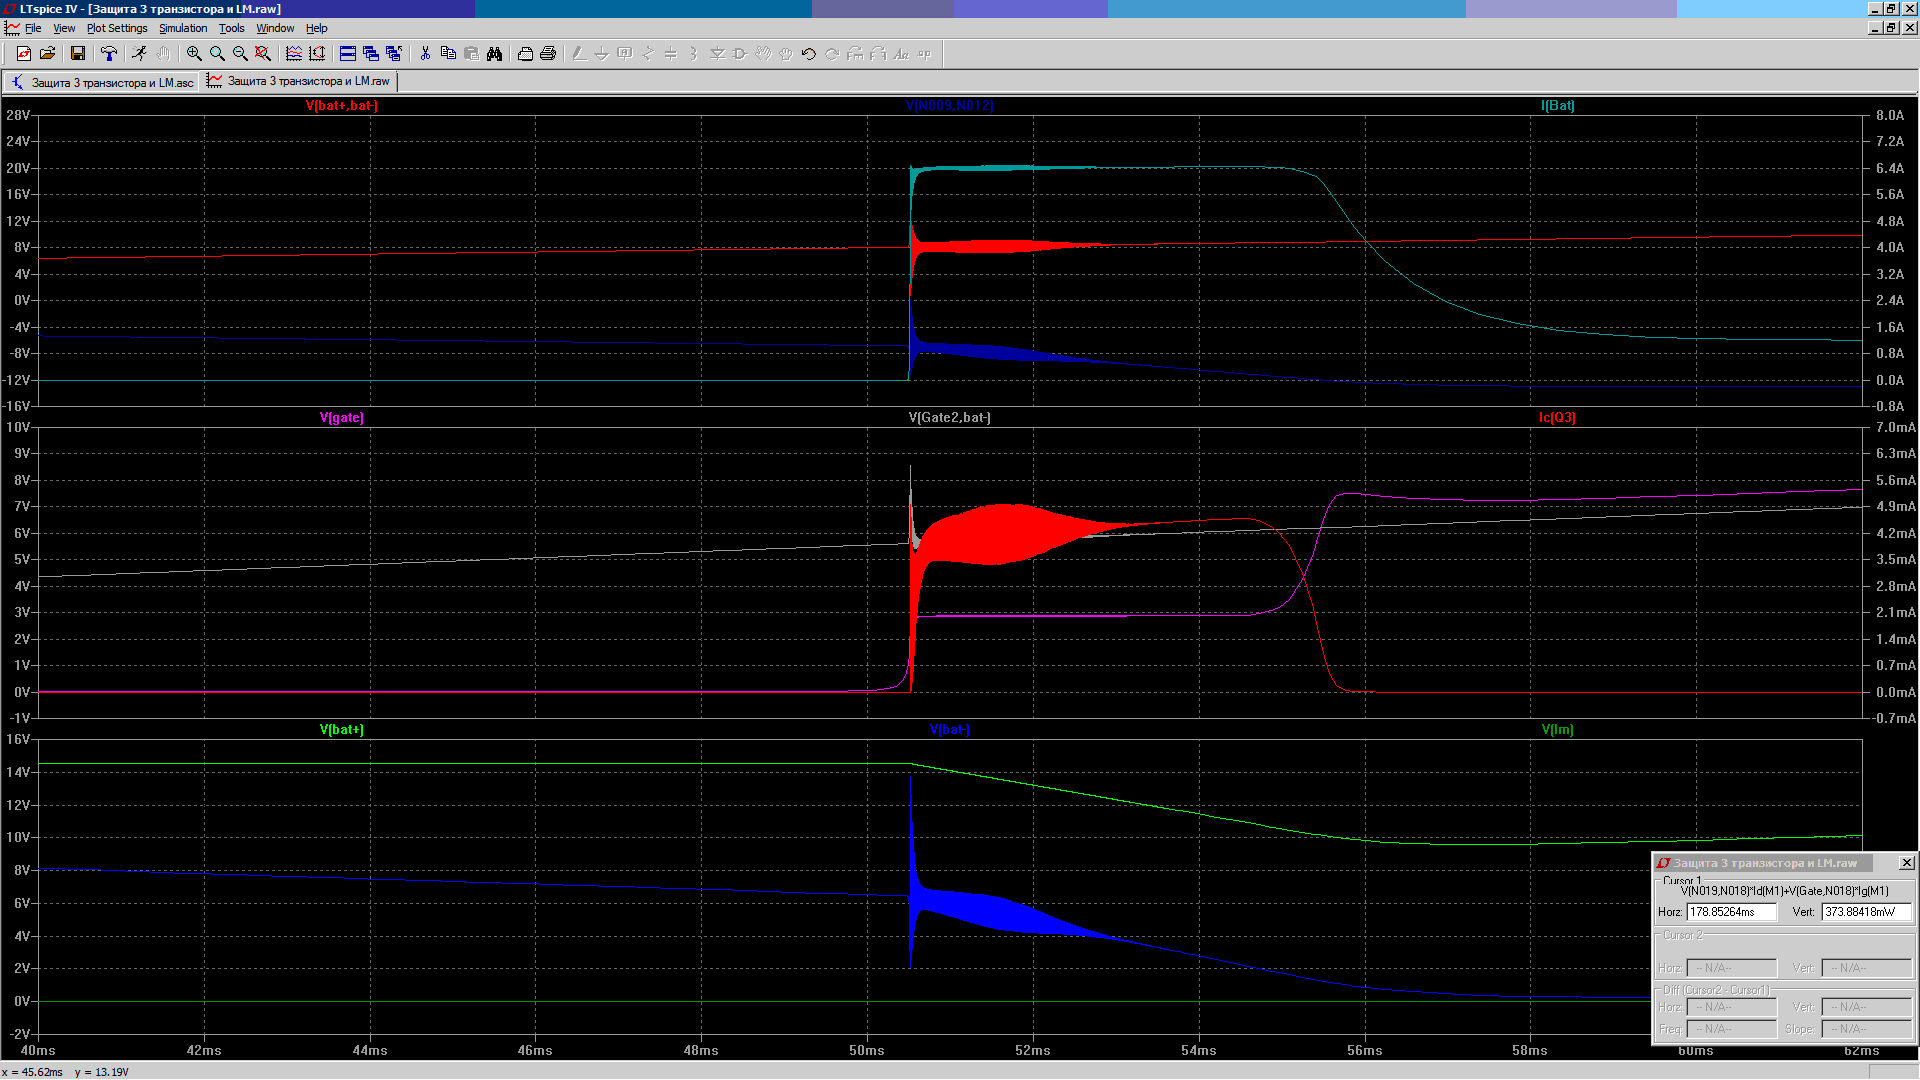Click the Find binoculars icon
The height and width of the screenshot is (1080, 1920).
pyautogui.click(x=494, y=54)
